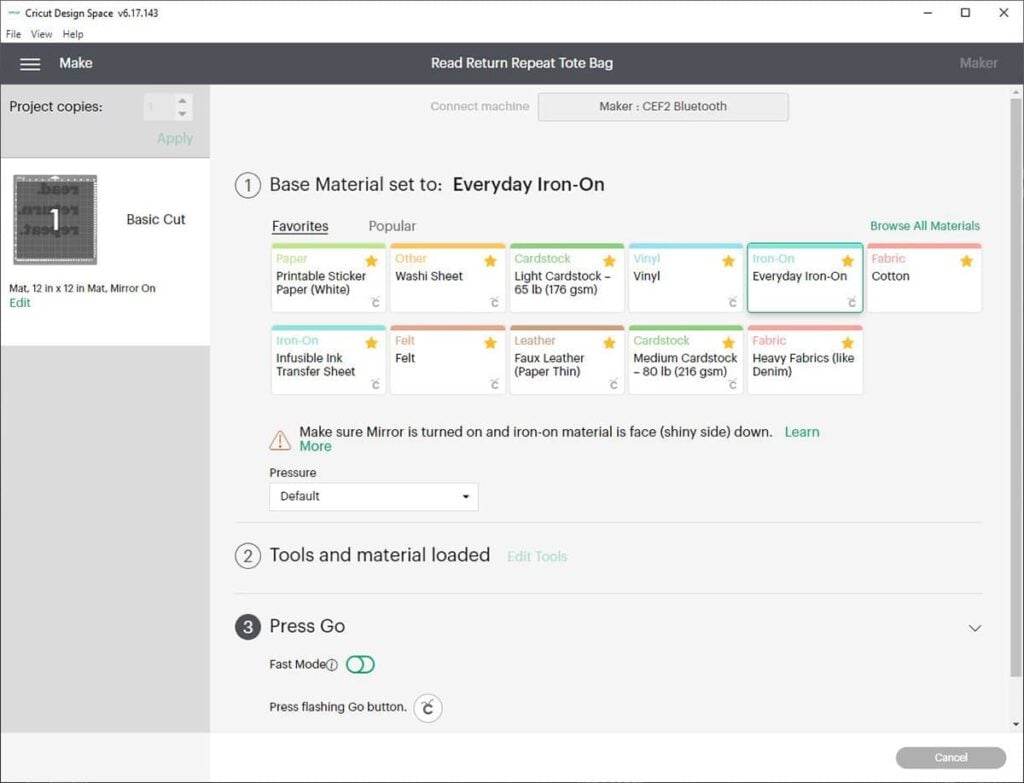Click Cricut logo icon on Printable Sticker Paper card

click(x=376, y=302)
